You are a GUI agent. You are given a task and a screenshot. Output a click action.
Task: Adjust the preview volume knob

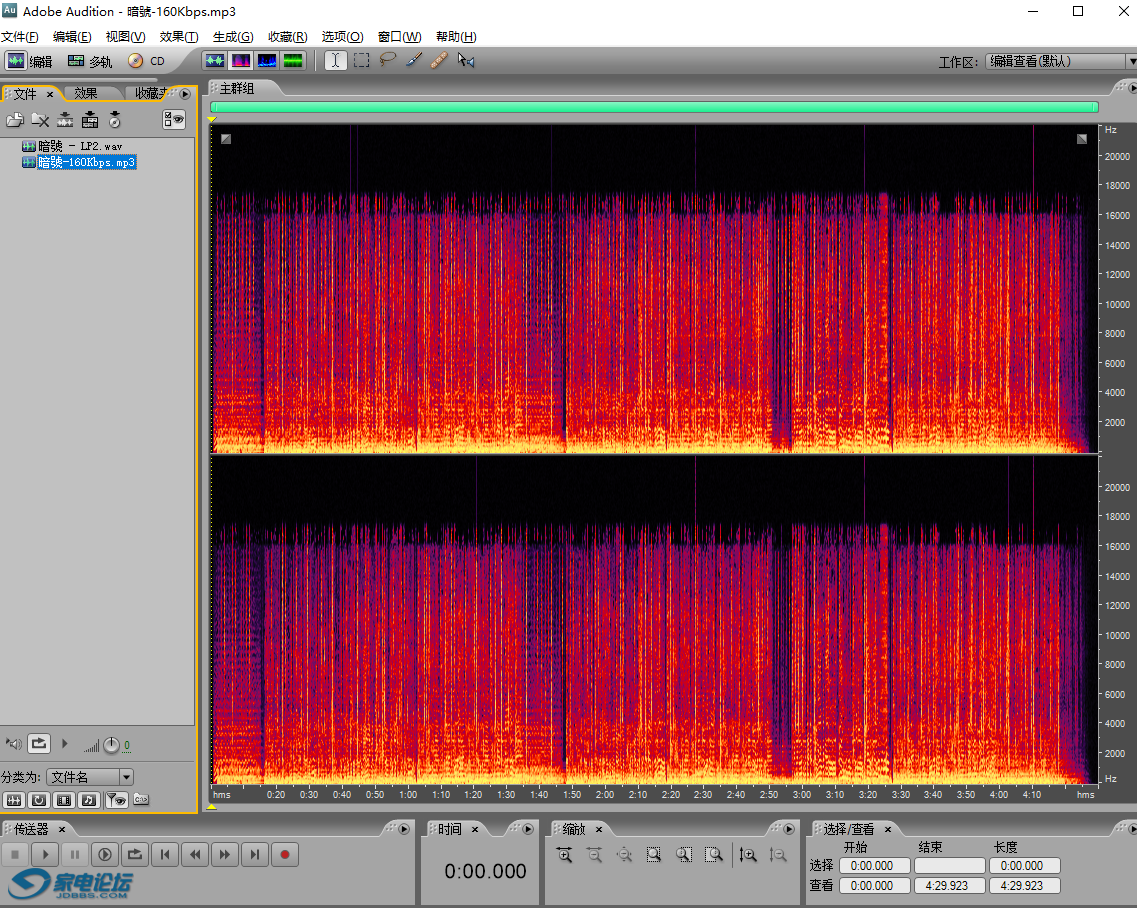[x=111, y=745]
